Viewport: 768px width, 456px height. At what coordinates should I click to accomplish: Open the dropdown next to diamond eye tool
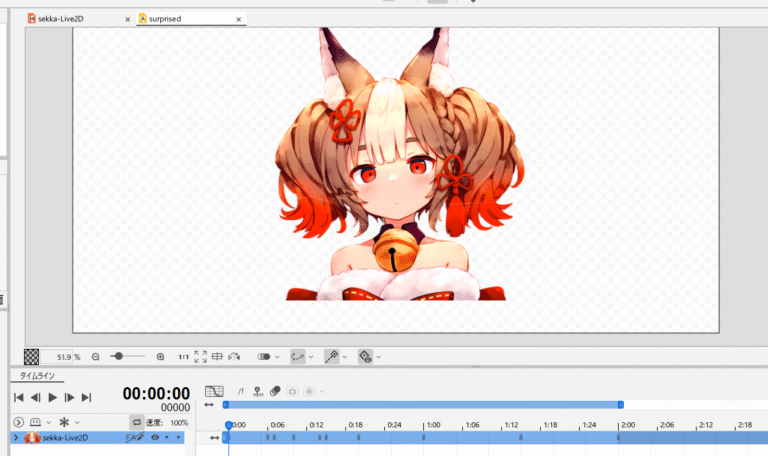pos(378,357)
